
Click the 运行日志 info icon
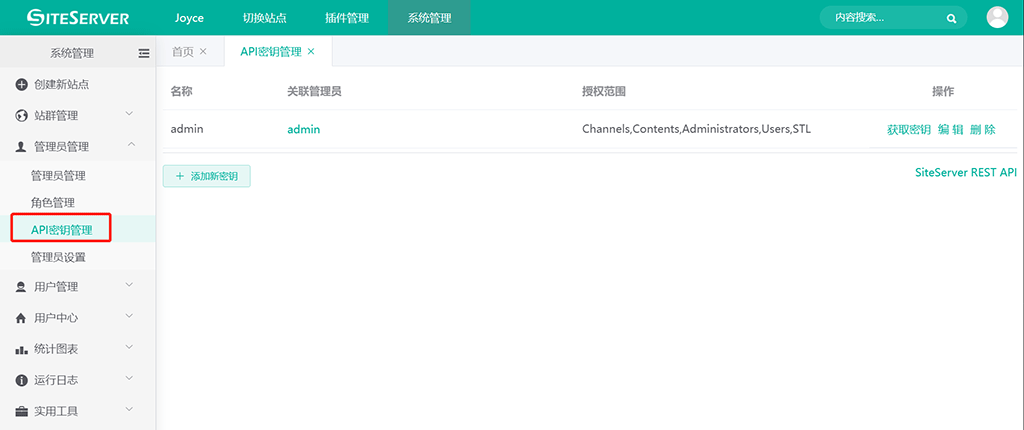pos(21,380)
